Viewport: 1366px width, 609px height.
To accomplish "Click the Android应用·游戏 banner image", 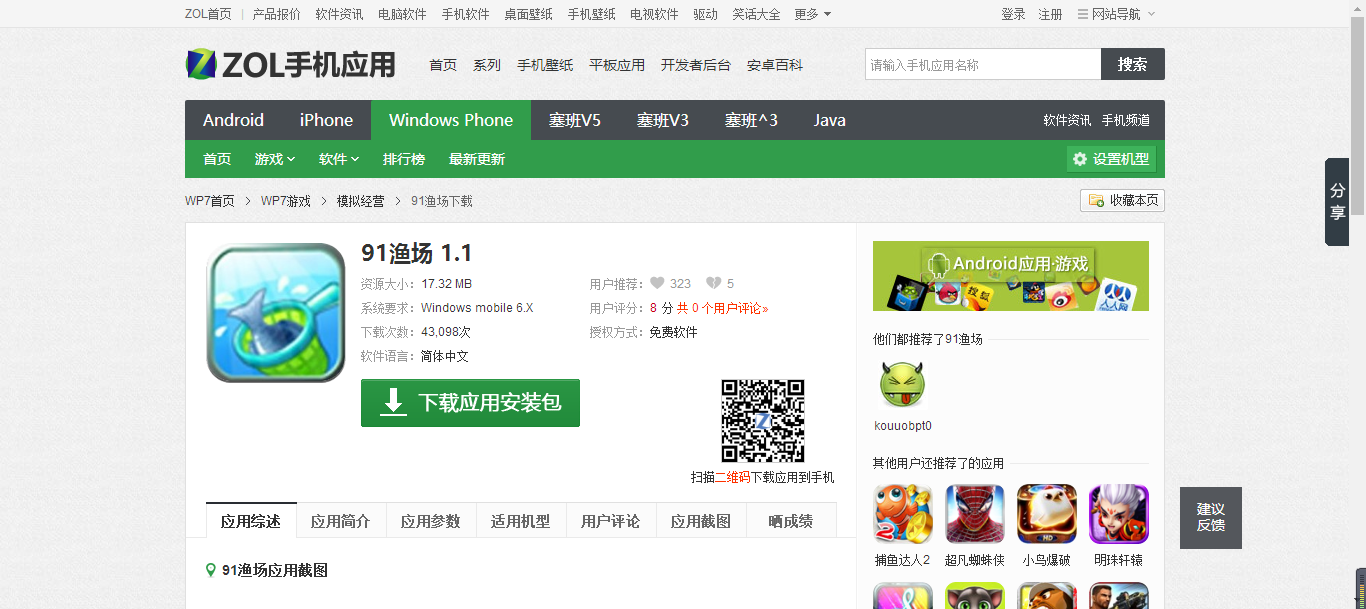I will click(x=1010, y=276).
